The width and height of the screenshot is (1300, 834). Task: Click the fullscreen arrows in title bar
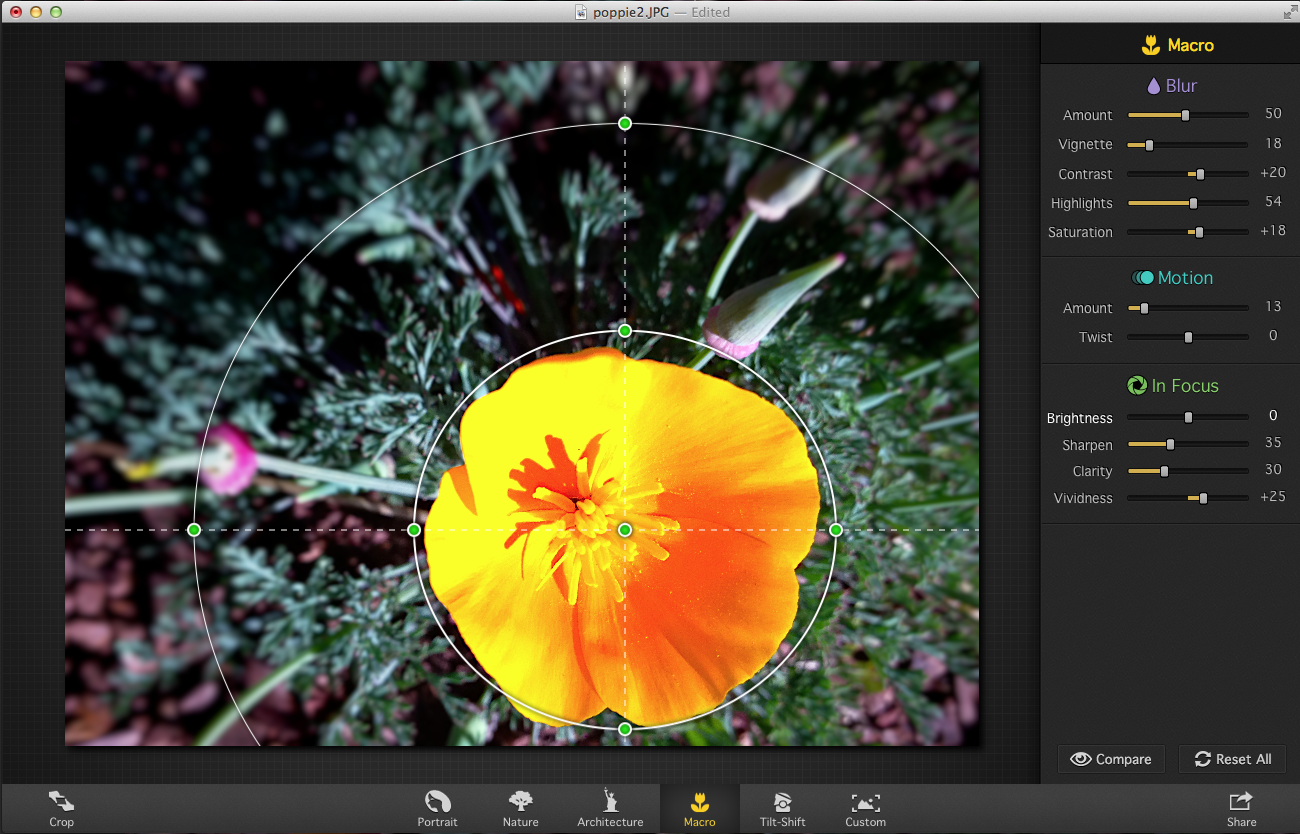pyautogui.click(x=1289, y=11)
